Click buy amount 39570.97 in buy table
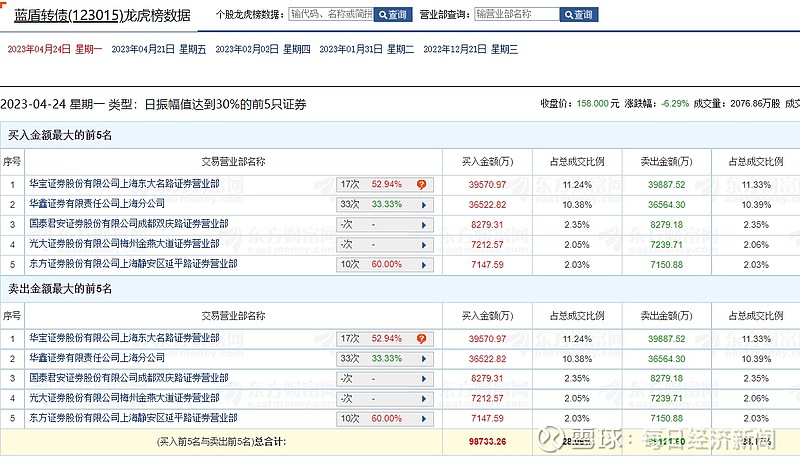800x464 pixels. [487, 185]
